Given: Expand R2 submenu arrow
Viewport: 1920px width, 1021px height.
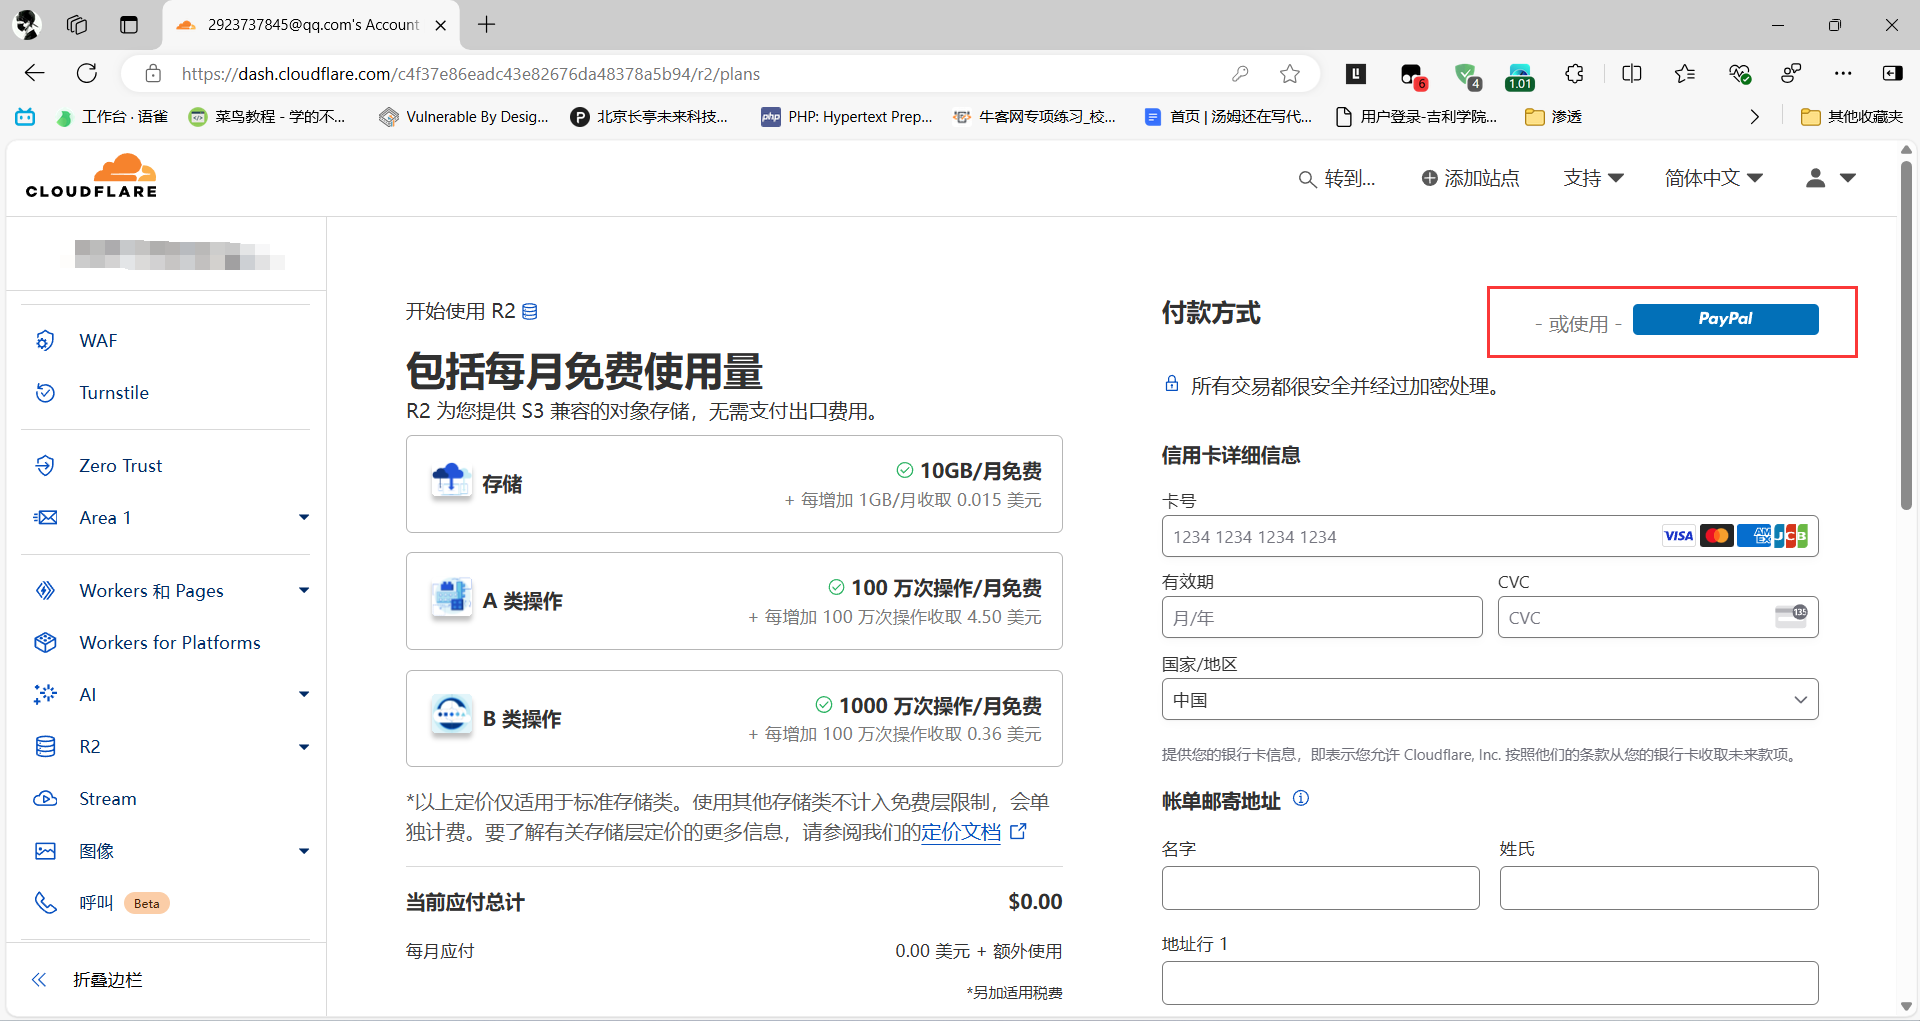Looking at the screenshot, I should point(304,747).
